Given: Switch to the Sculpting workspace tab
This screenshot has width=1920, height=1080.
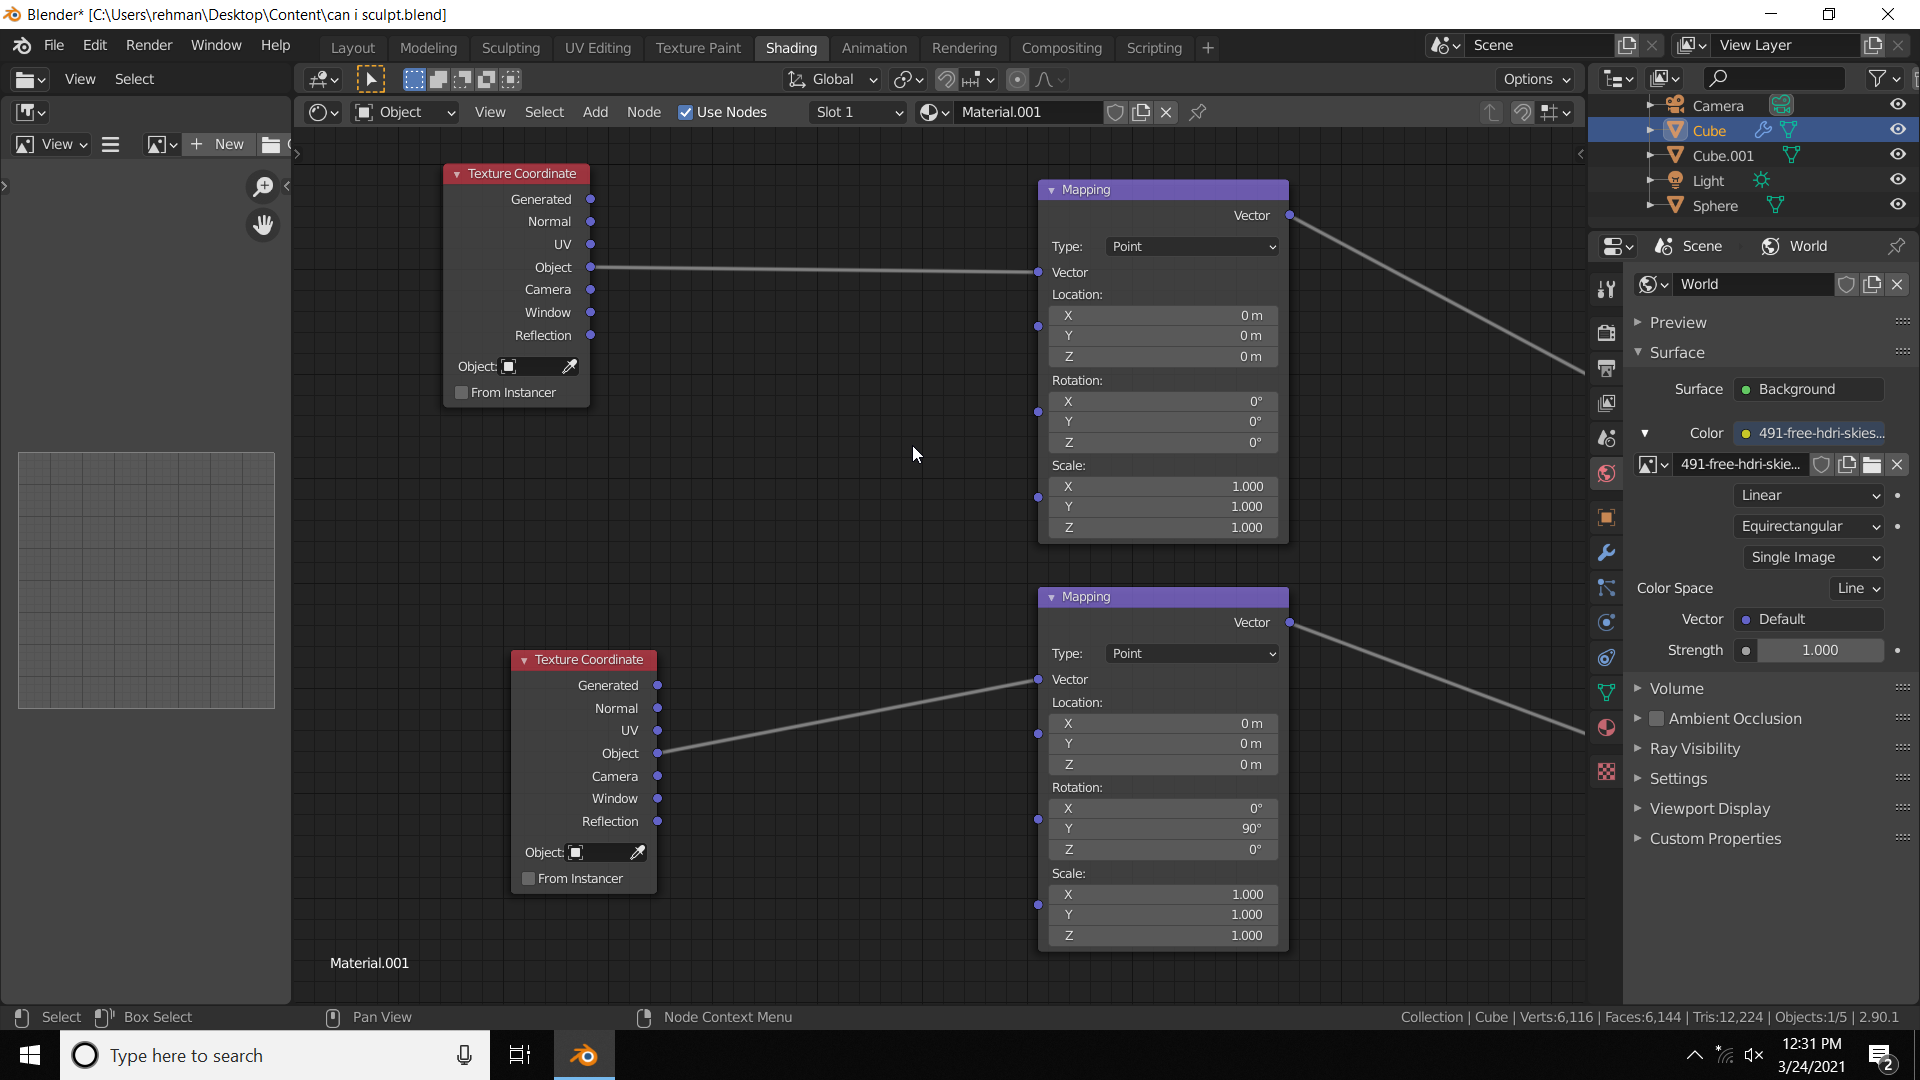Looking at the screenshot, I should point(510,48).
